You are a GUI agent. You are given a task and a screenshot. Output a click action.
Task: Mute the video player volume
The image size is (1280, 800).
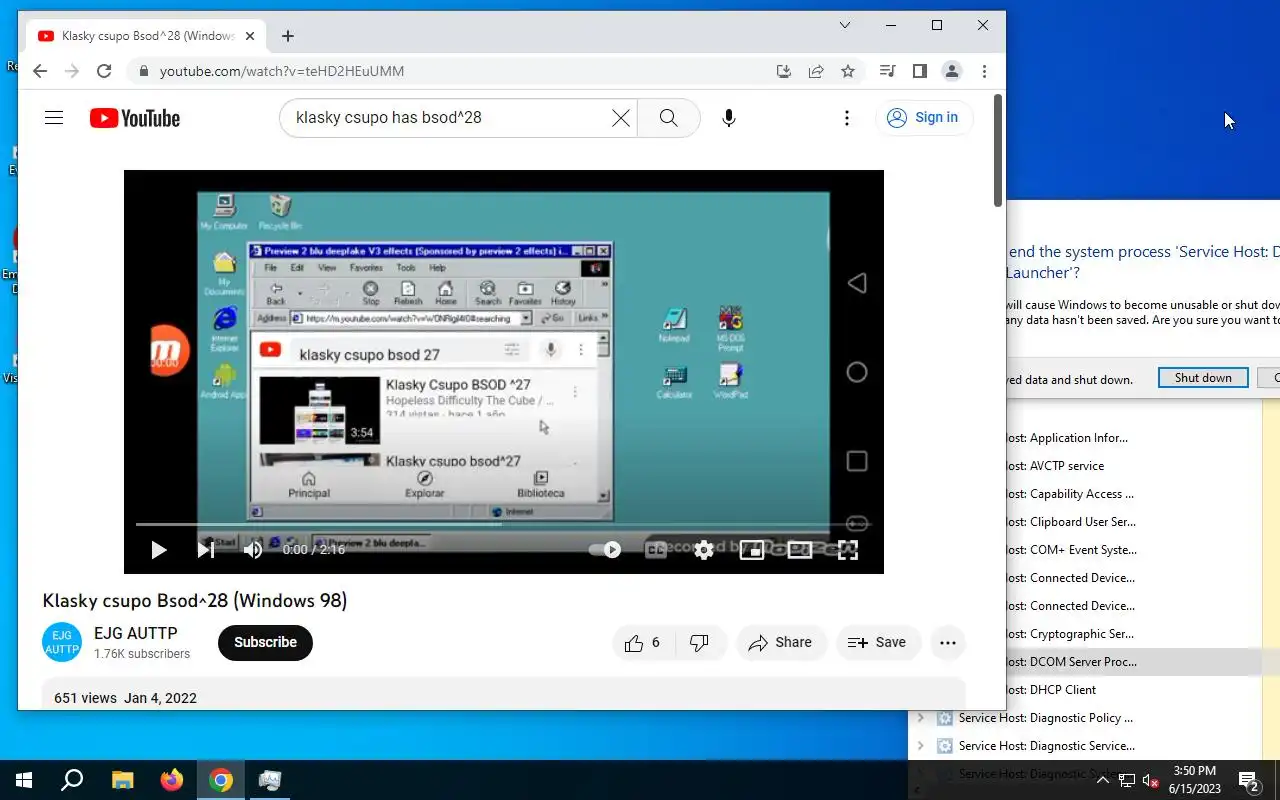pos(253,549)
